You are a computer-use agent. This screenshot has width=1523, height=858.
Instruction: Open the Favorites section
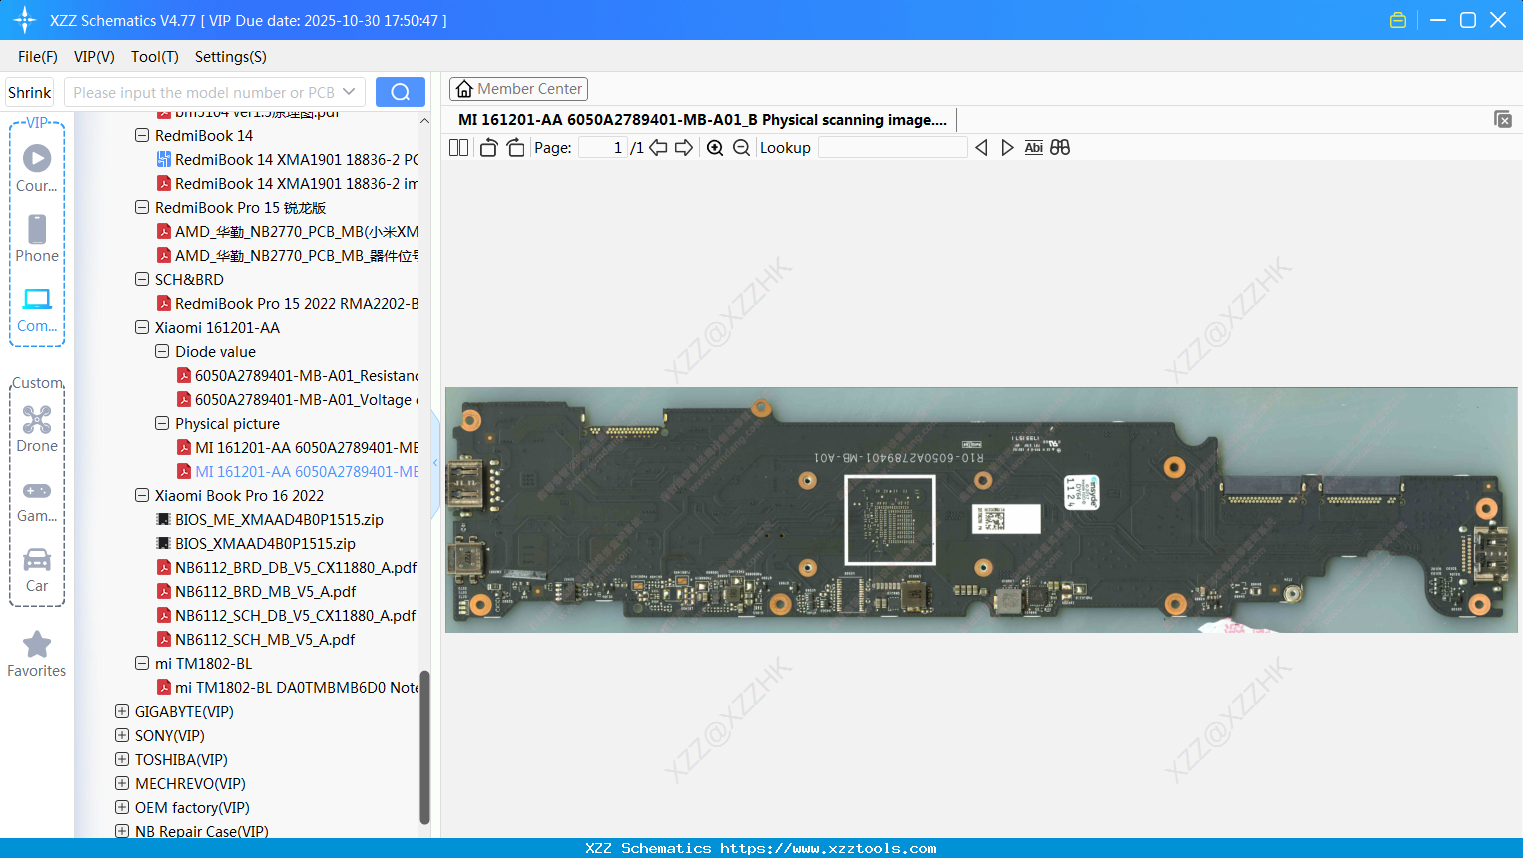click(37, 655)
